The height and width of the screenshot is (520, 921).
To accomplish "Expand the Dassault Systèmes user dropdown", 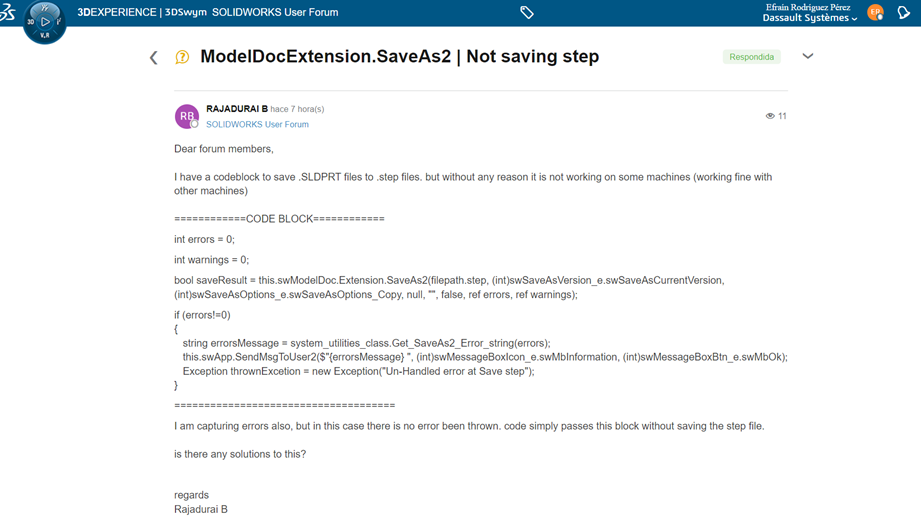I will (810, 18).
